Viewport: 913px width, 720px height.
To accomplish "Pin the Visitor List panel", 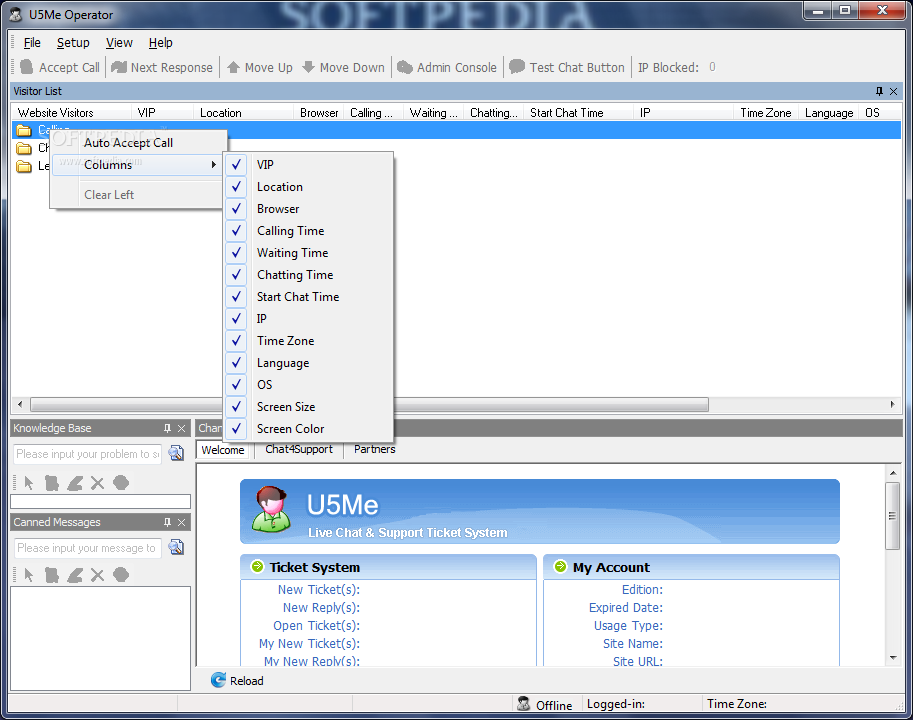I will coord(879,91).
